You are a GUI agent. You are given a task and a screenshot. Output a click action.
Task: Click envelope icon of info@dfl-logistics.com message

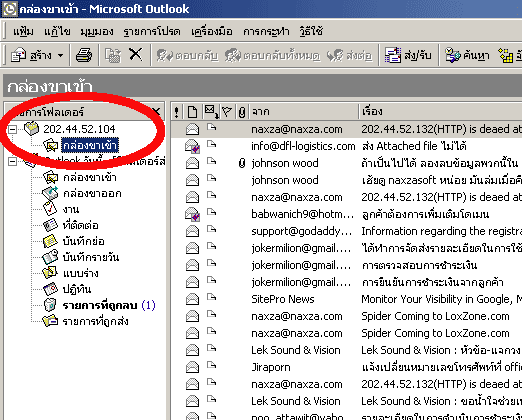click(x=192, y=146)
